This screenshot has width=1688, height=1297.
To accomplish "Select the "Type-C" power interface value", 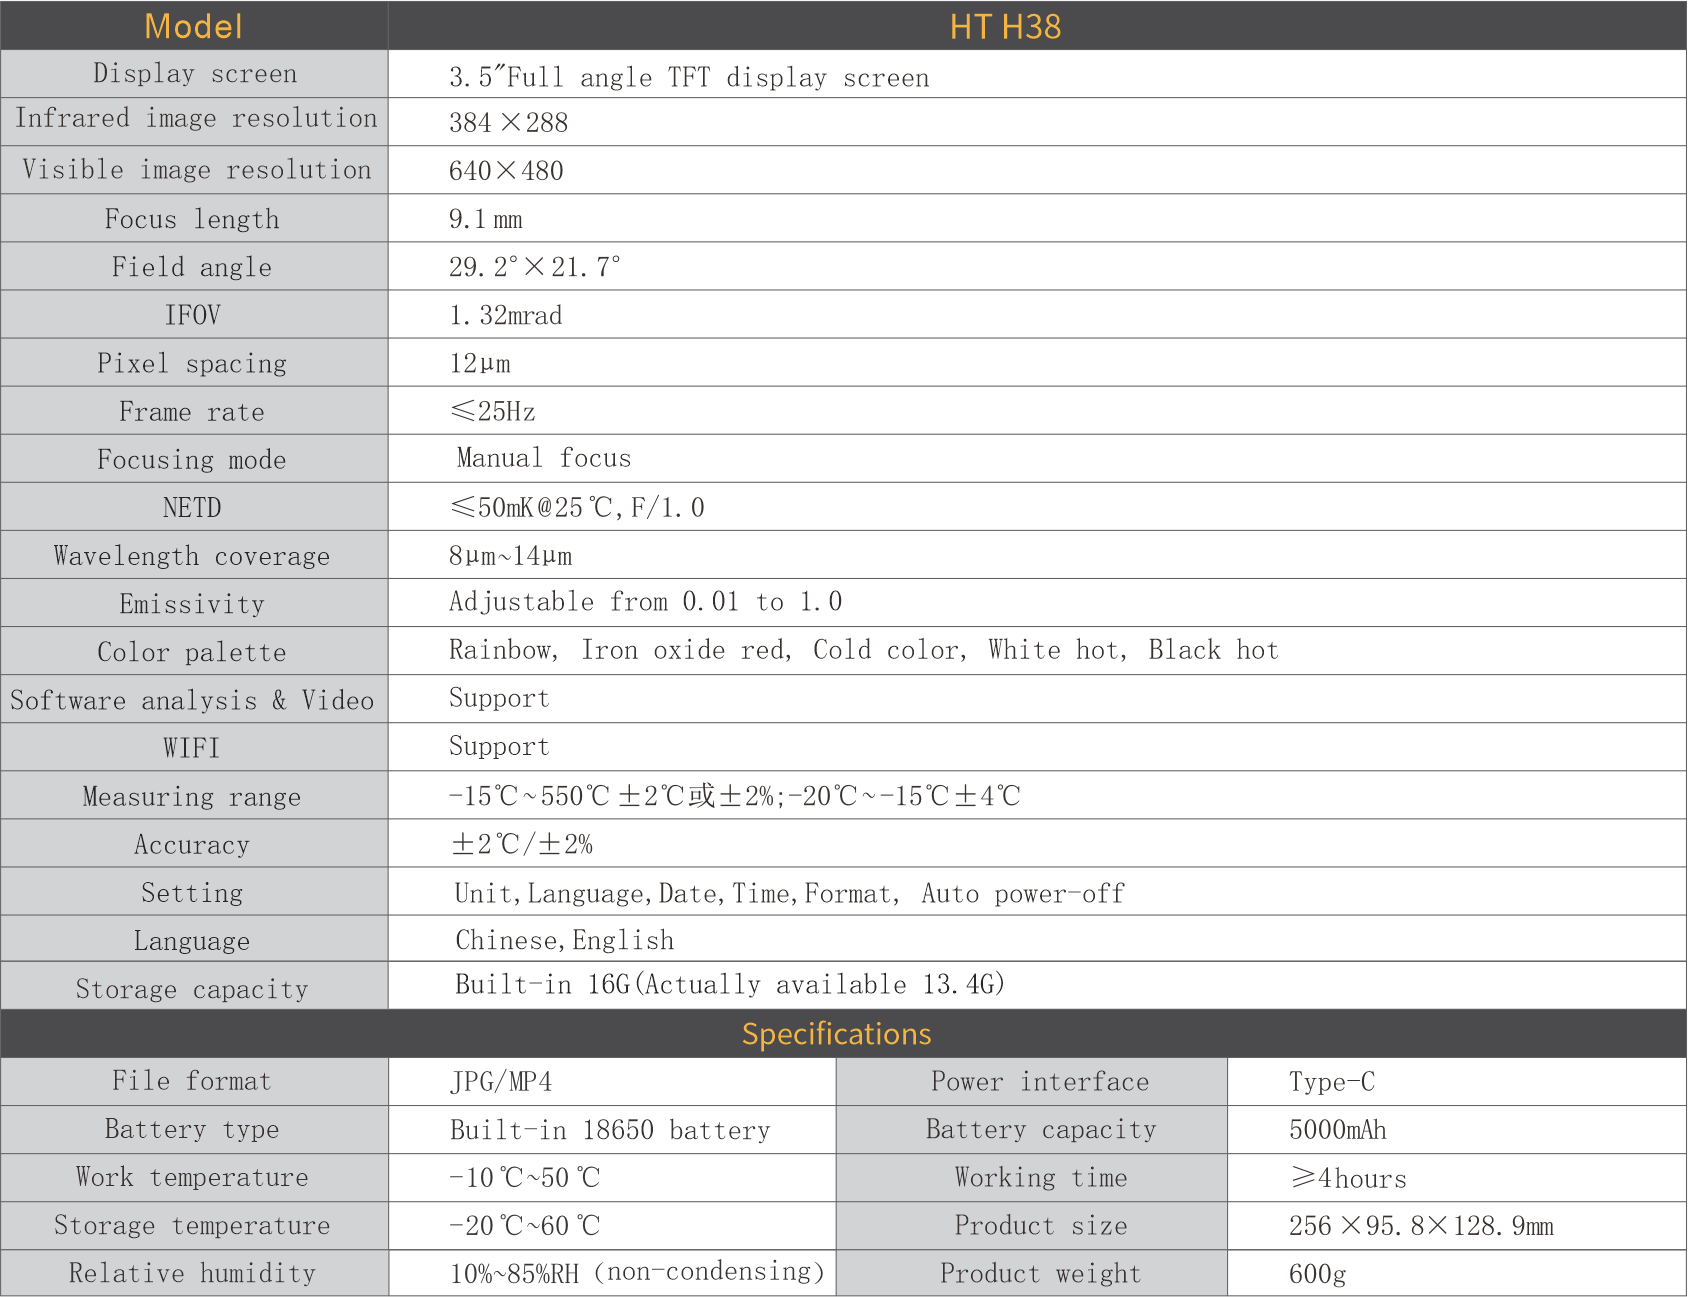I will [1331, 1082].
